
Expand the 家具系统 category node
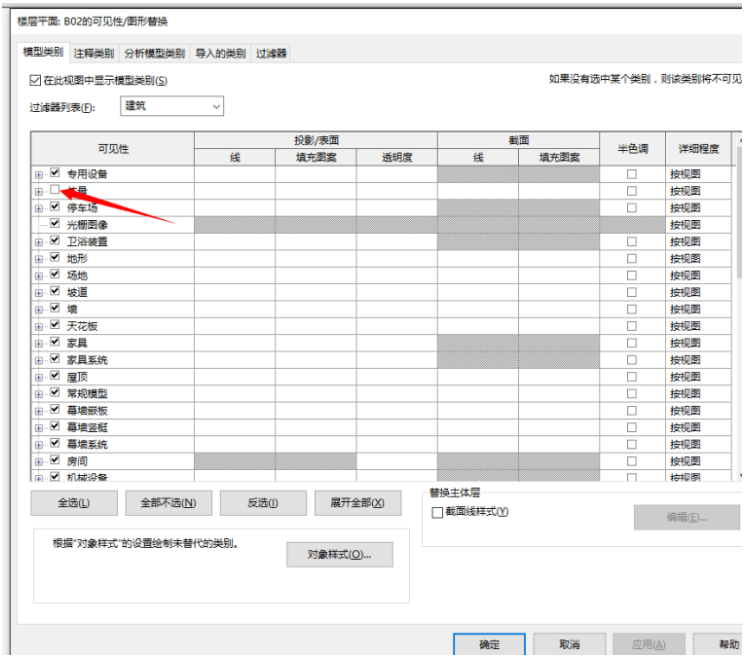[x=39, y=361]
